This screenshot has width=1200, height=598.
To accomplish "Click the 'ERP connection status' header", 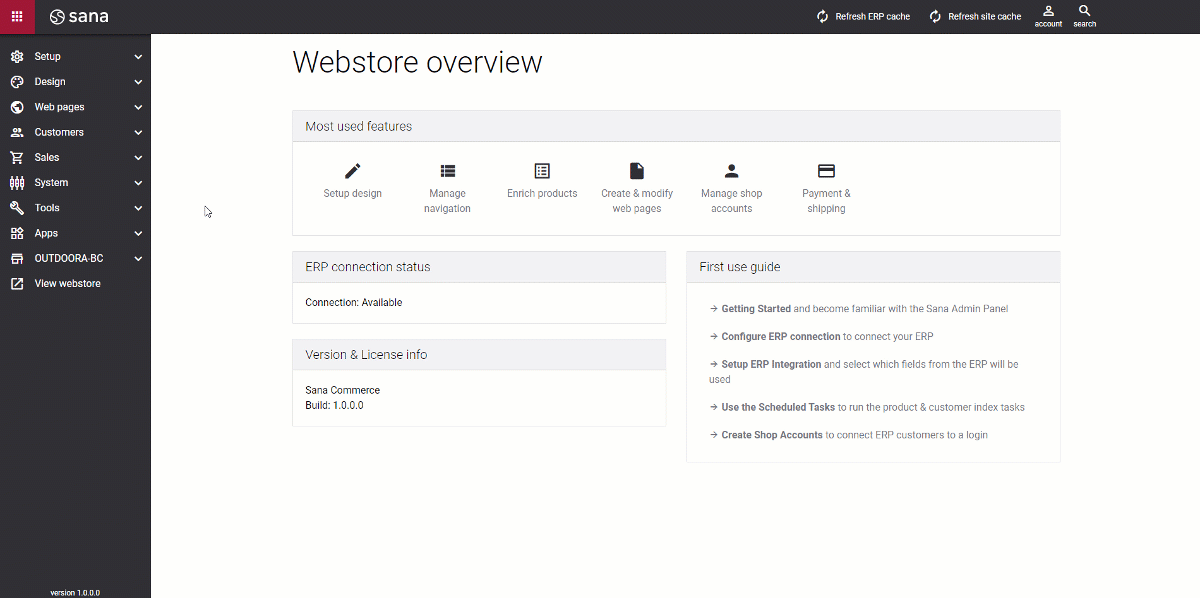I will [479, 267].
